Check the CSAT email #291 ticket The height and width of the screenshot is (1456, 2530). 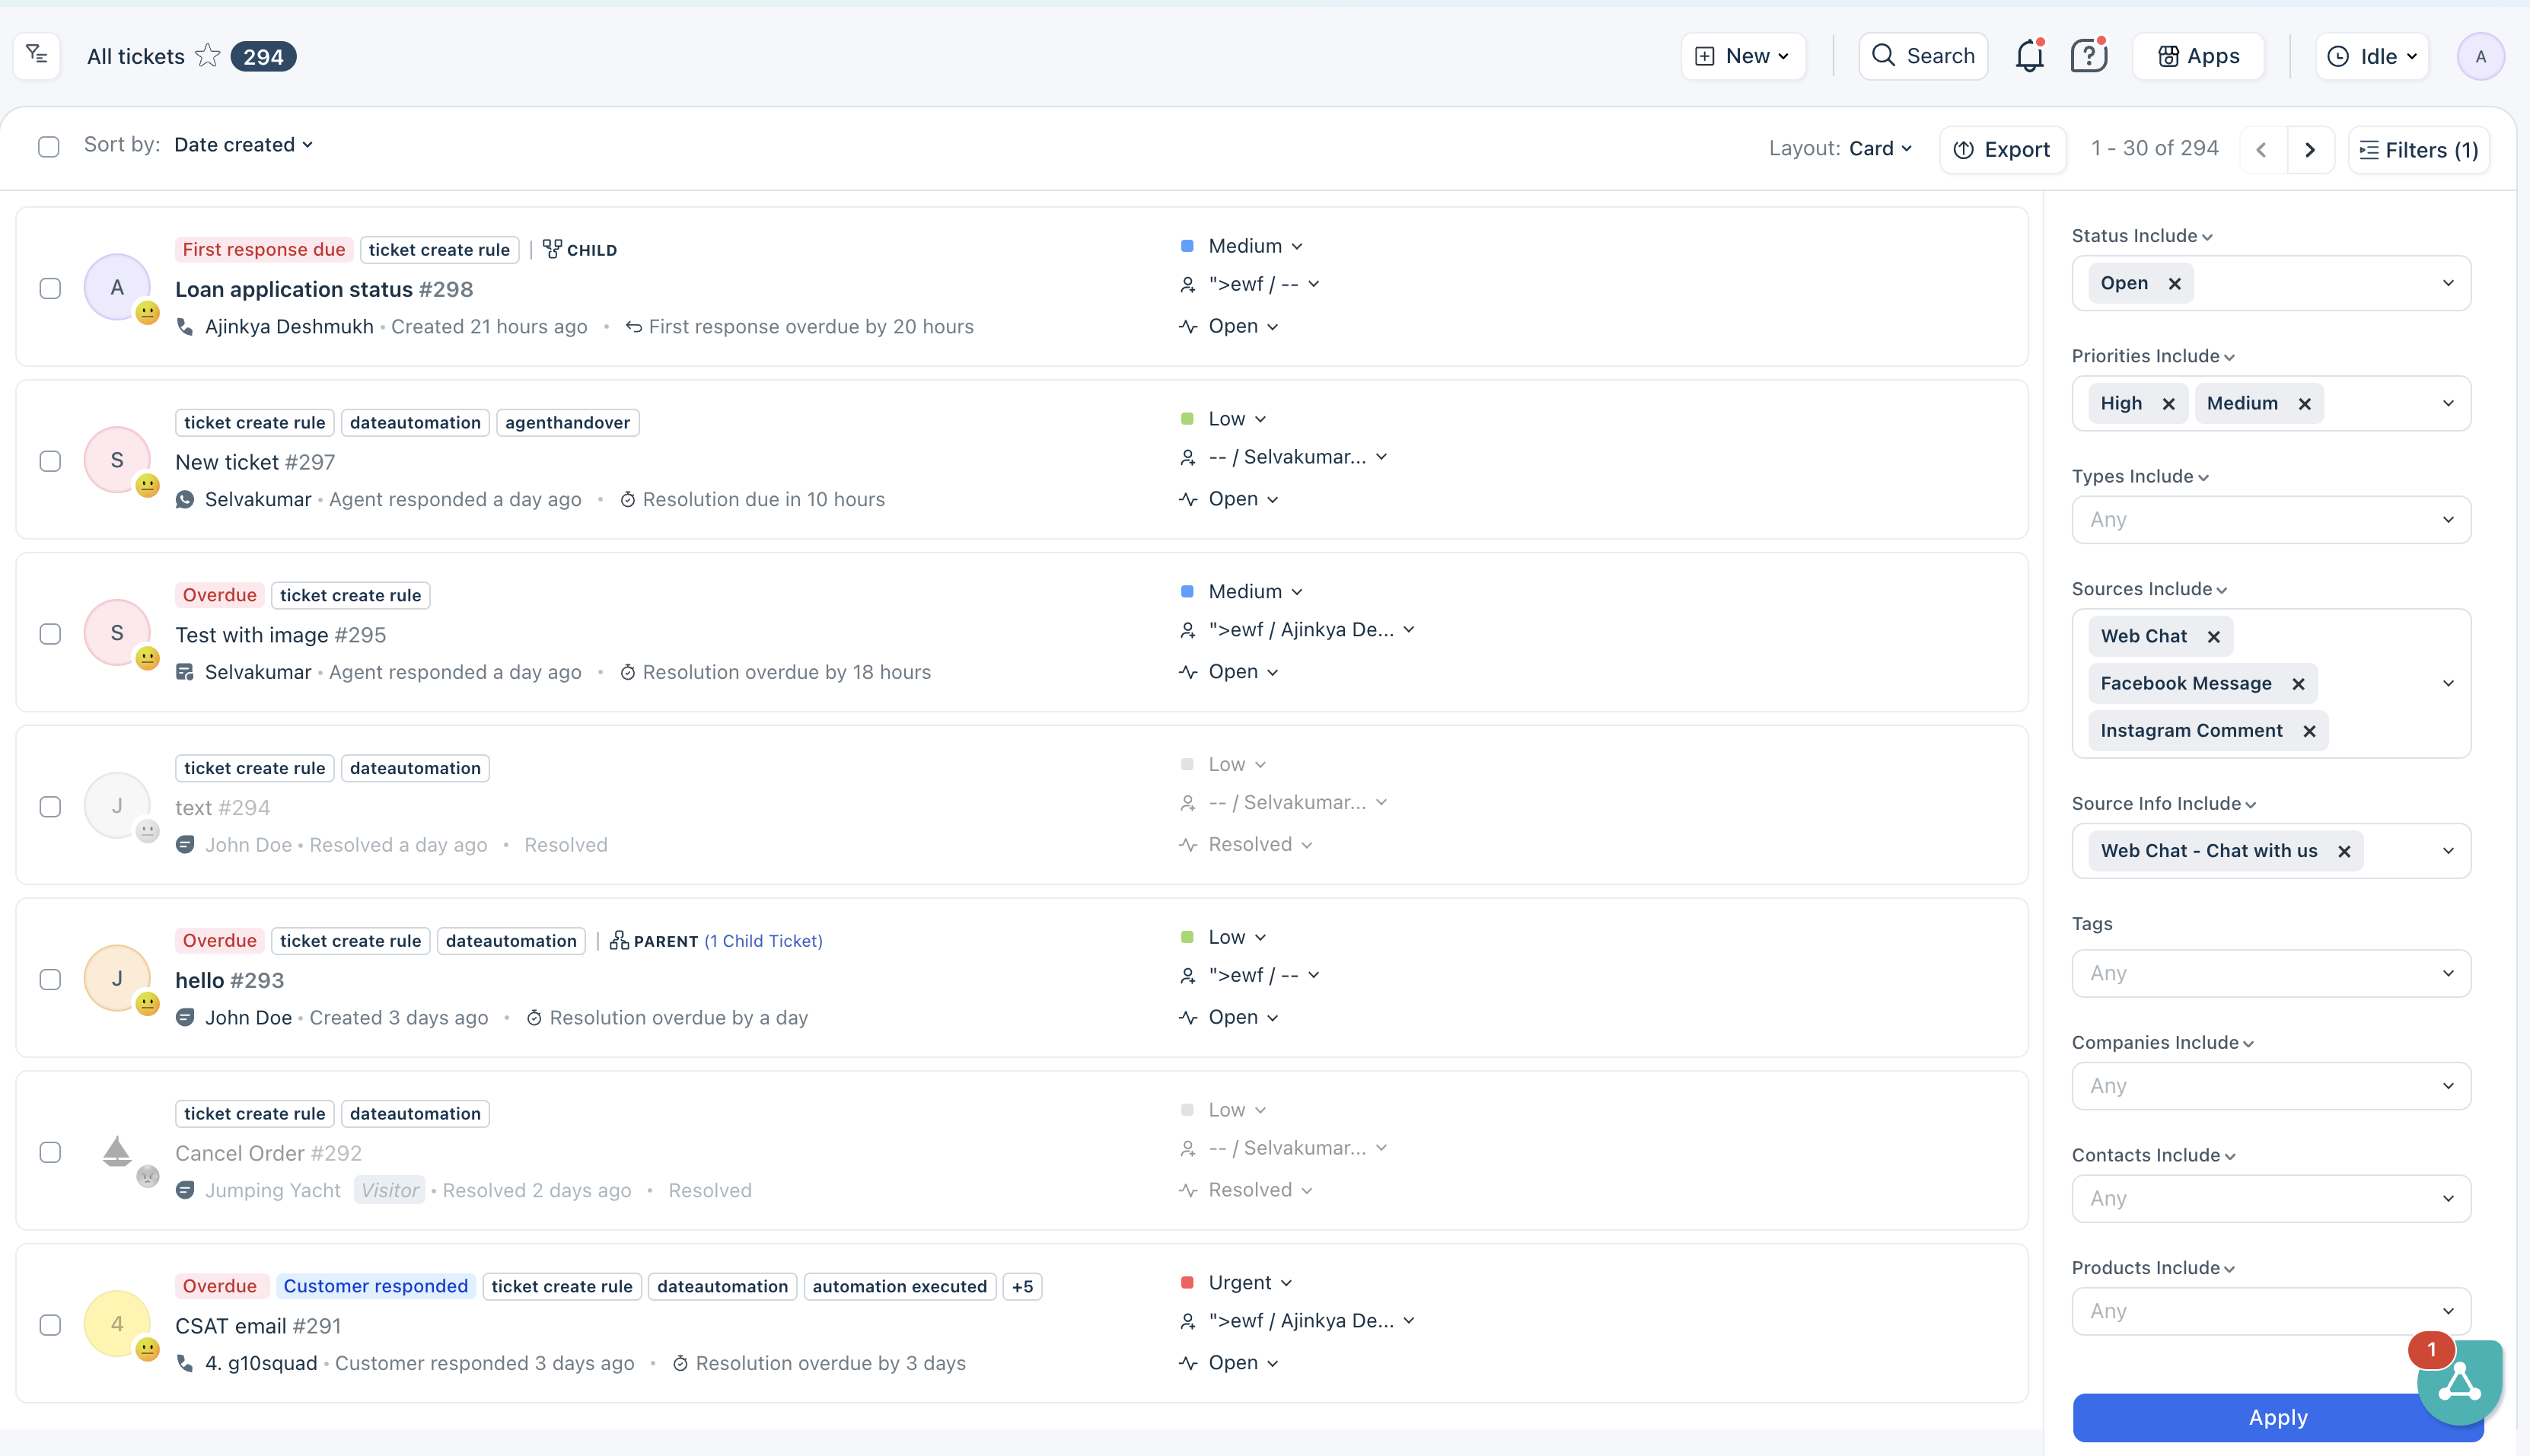pyautogui.click(x=50, y=1326)
